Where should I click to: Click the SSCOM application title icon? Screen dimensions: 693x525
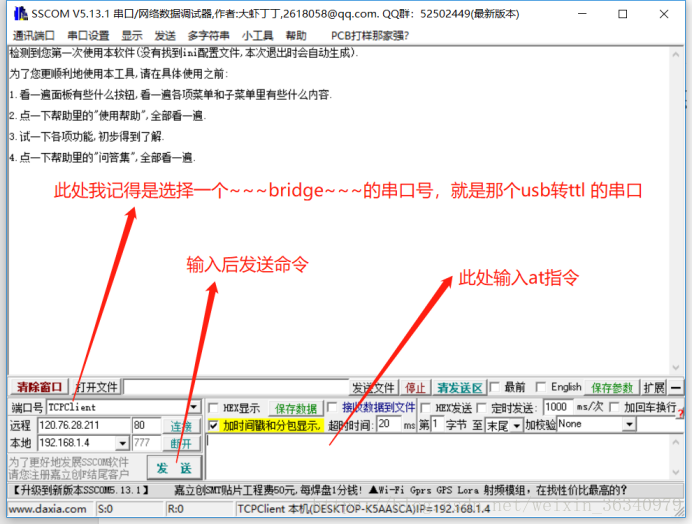click(x=20, y=14)
